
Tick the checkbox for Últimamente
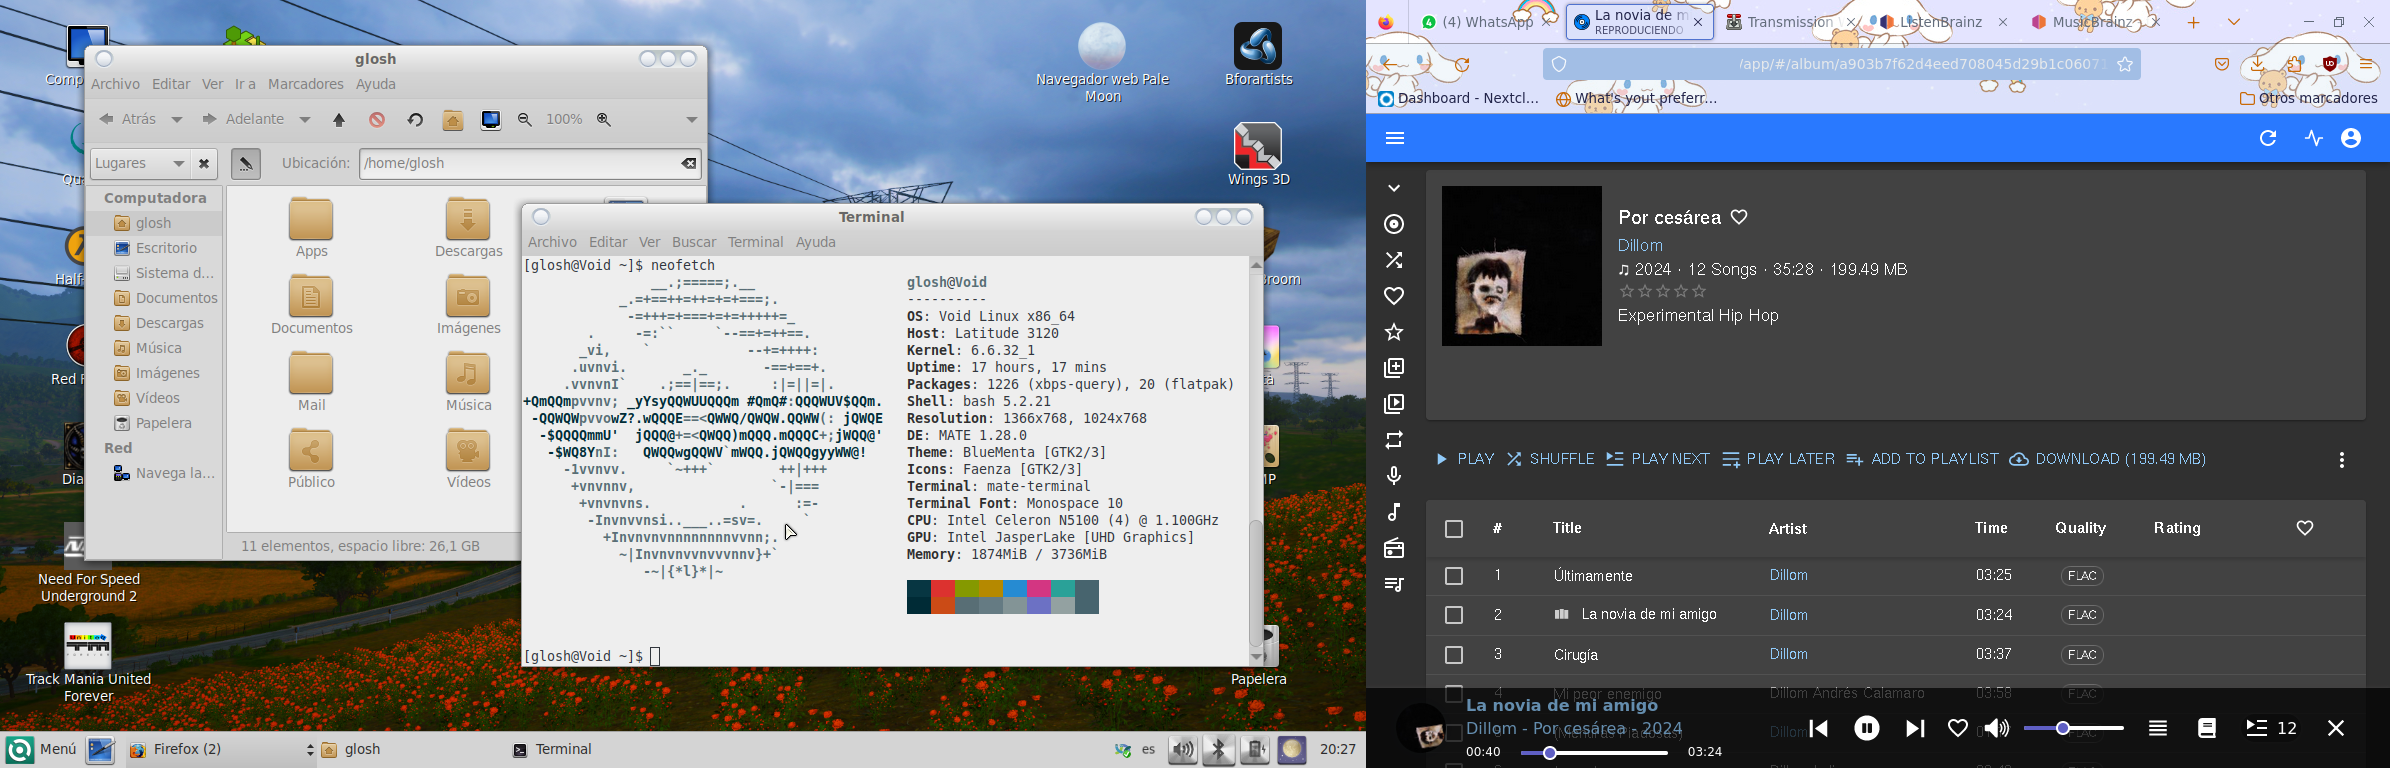point(1454,576)
